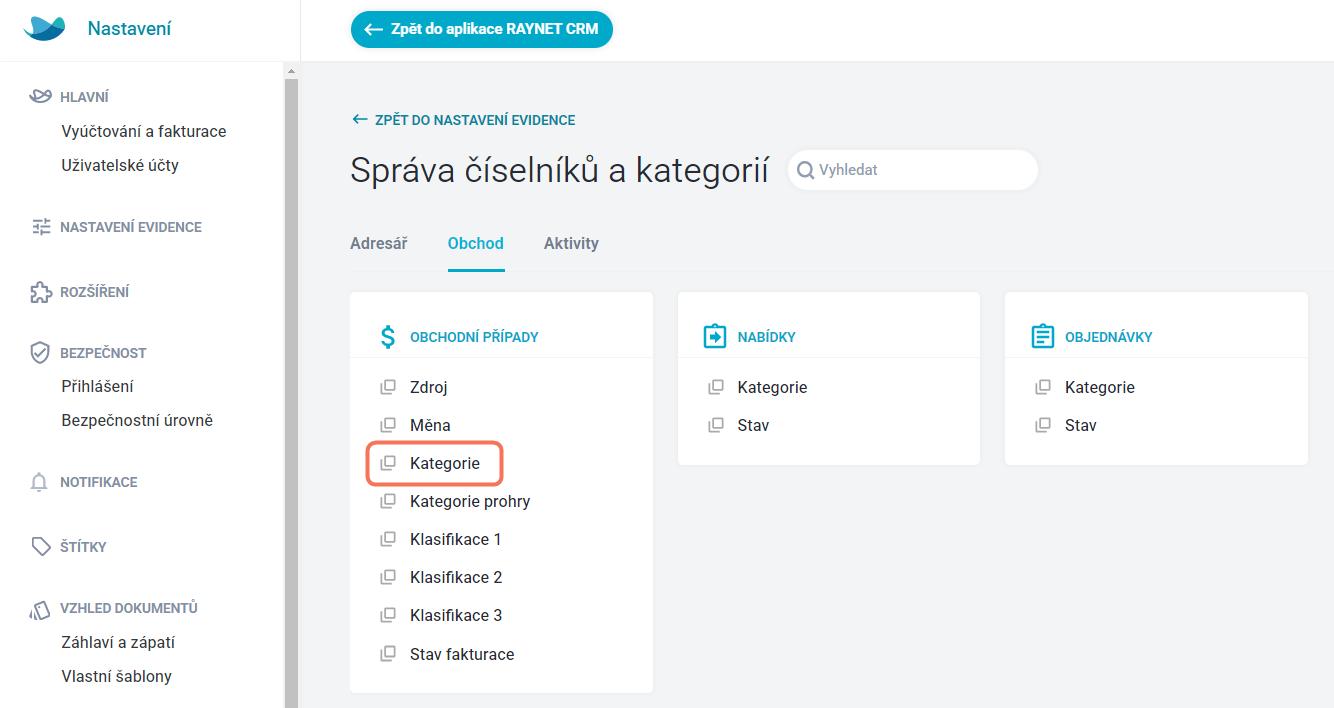This screenshot has height=708, width=1334.
Task: Open the Klasifikace 3 codelist
Action: click(456, 615)
